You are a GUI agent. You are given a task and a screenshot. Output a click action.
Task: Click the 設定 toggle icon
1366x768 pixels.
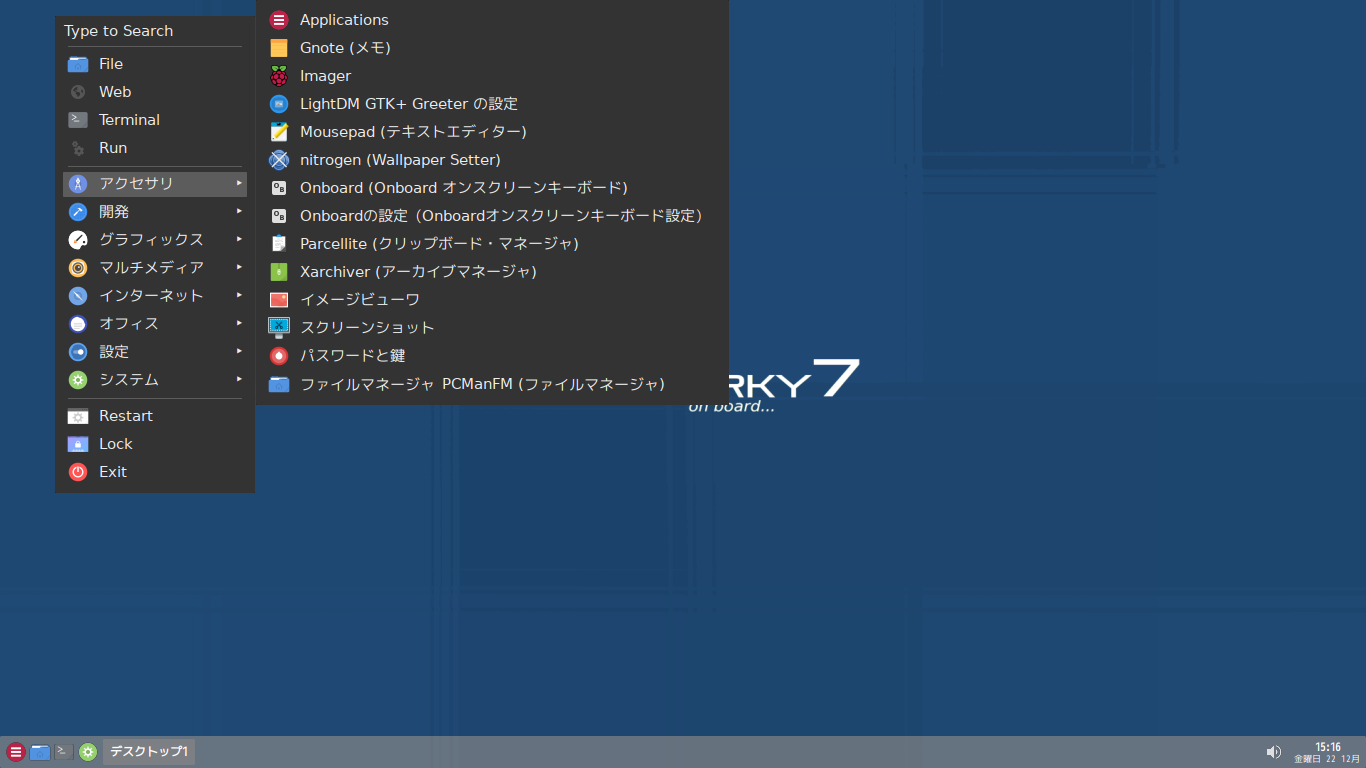(78, 352)
